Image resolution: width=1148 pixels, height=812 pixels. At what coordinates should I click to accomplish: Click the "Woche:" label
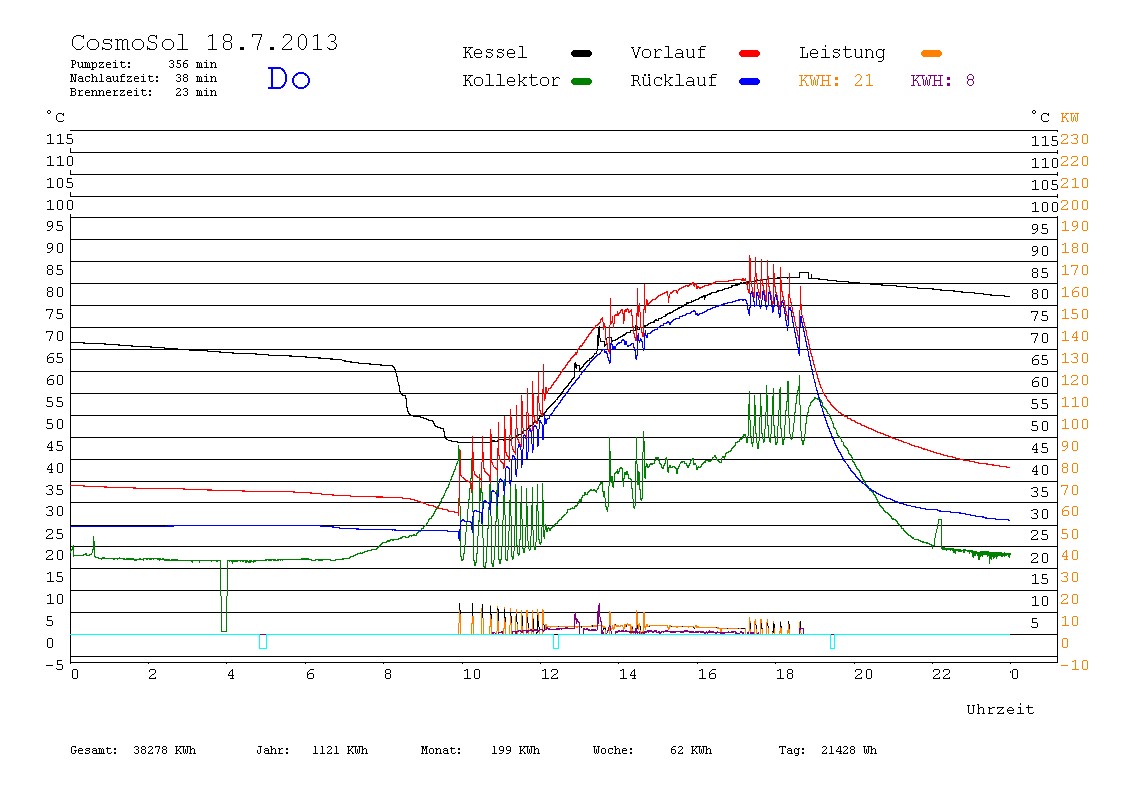[614, 750]
